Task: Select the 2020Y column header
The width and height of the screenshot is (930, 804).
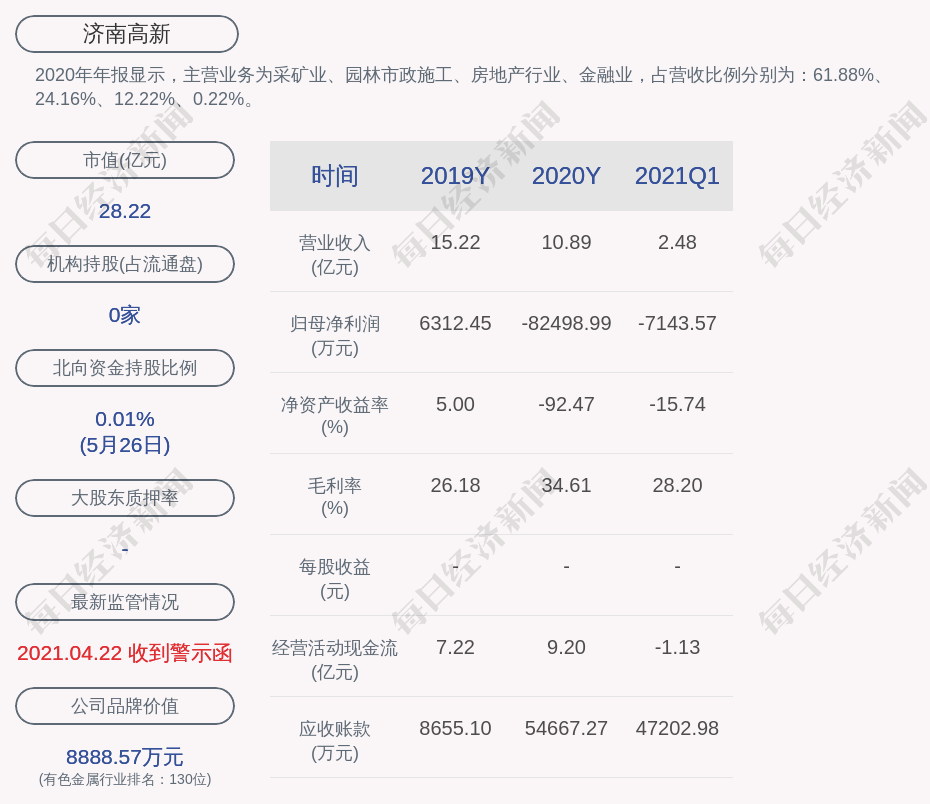Action: [566, 176]
